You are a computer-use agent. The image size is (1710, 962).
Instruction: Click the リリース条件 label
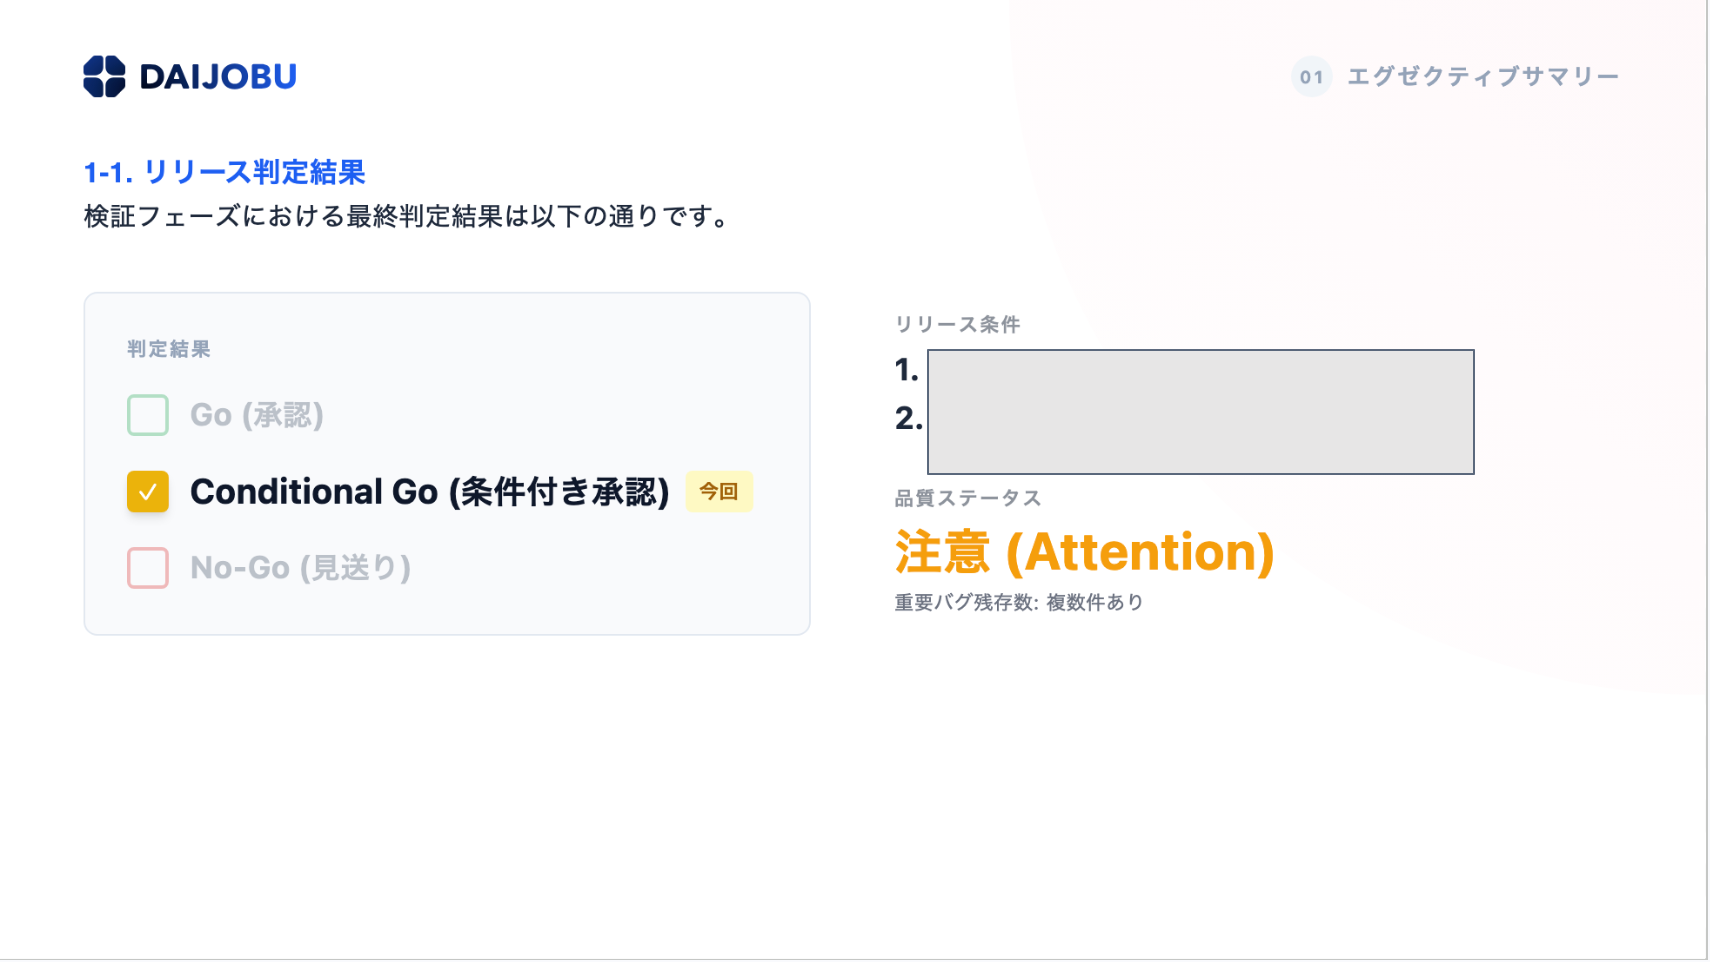coord(957,324)
